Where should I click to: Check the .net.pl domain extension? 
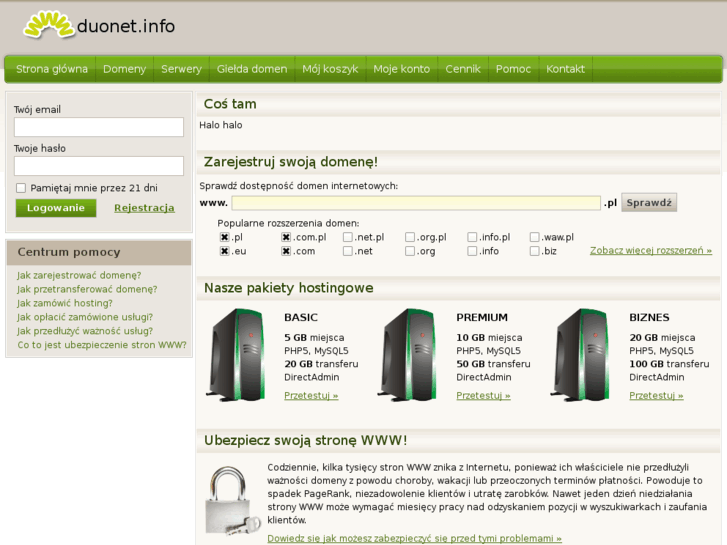pos(348,237)
